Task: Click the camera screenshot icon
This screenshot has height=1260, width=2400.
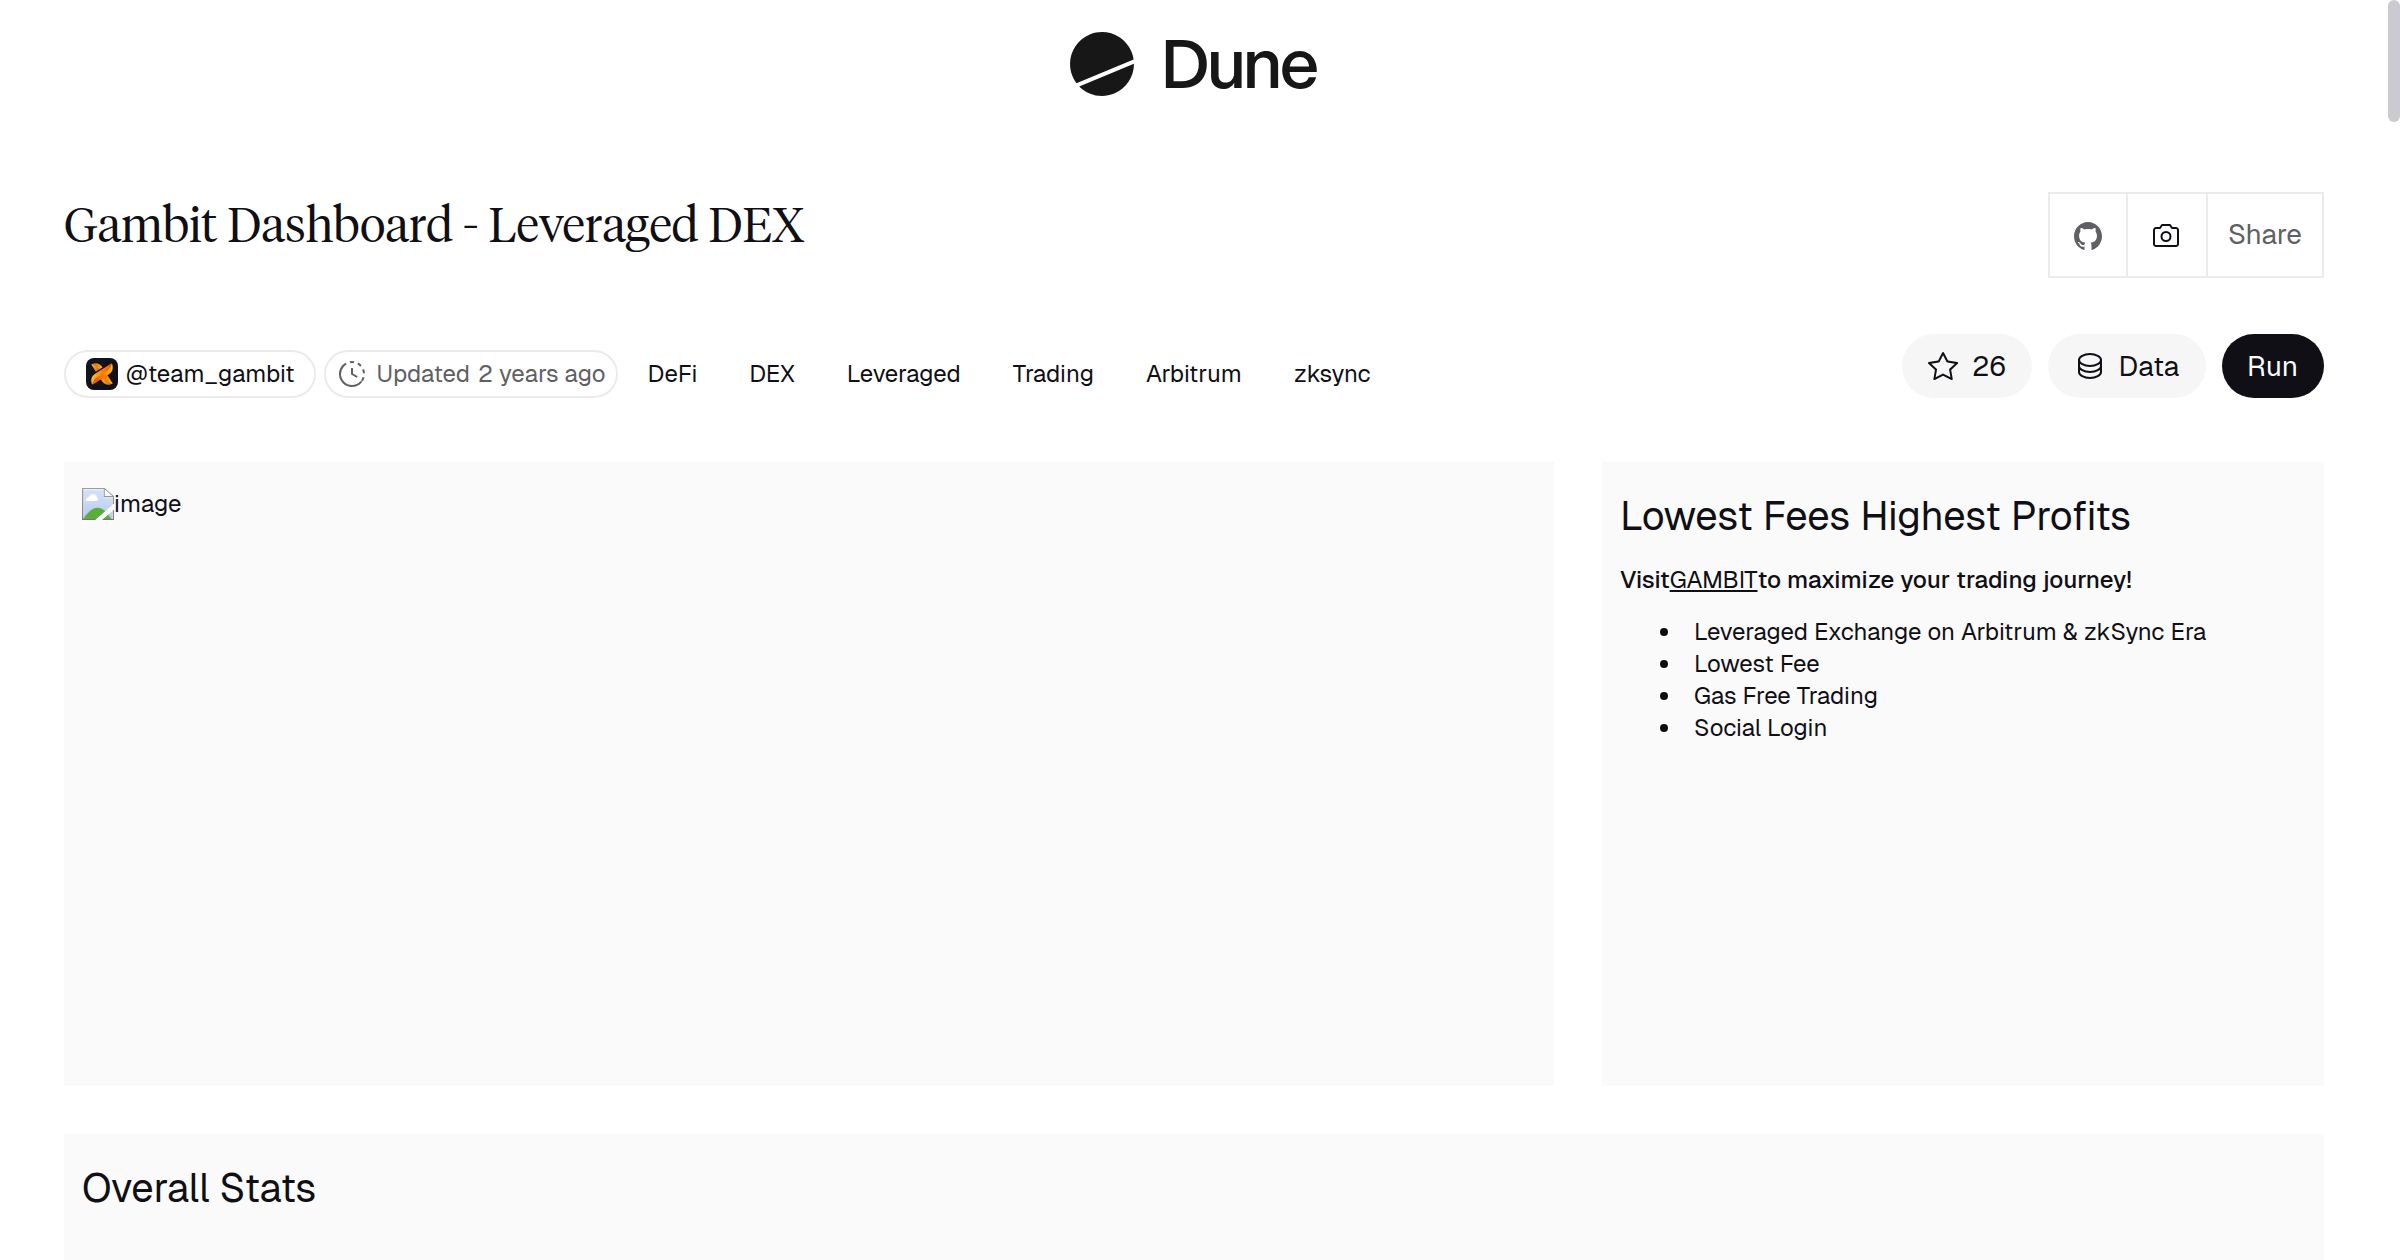Action: 2164,235
